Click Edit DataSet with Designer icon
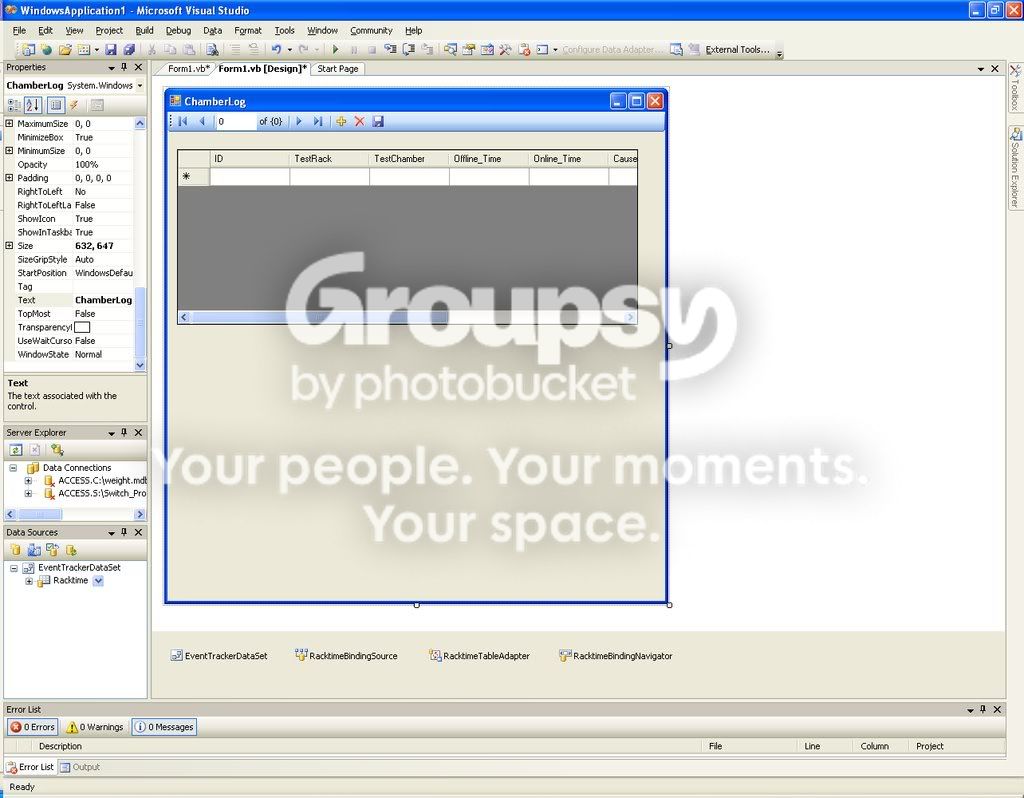Viewport: 1024px width, 798px height. point(34,550)
